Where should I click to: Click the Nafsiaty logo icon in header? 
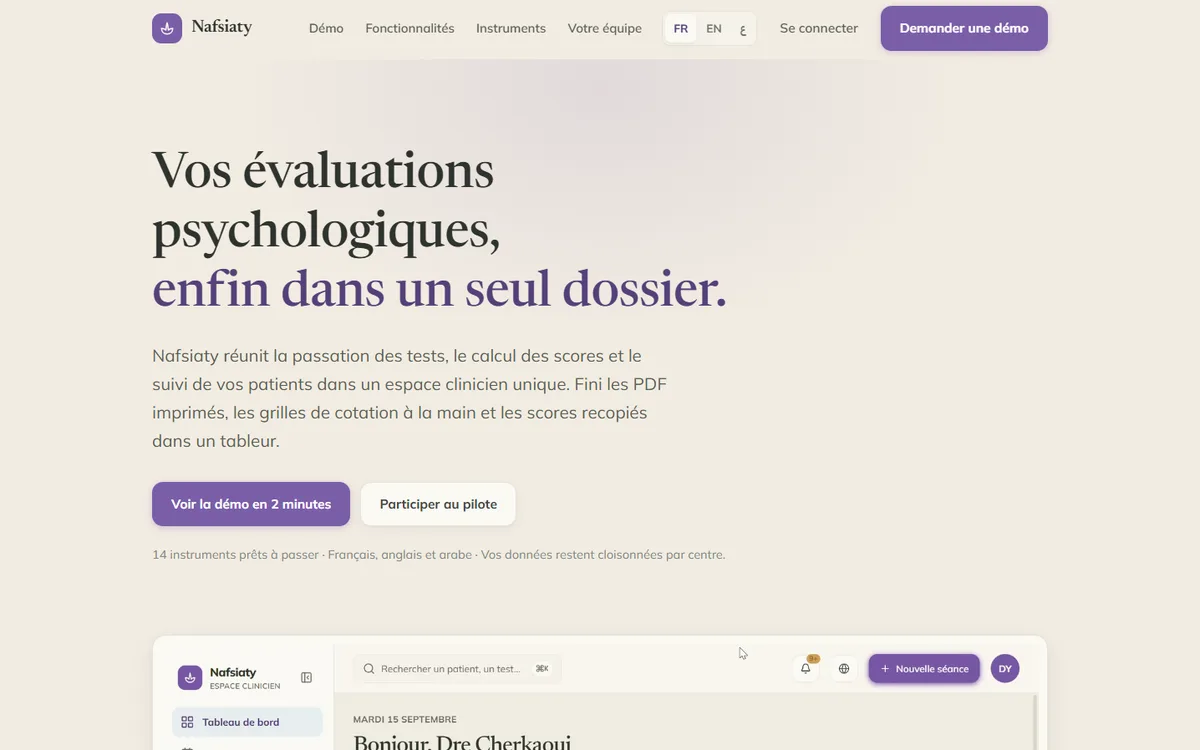point(167,28)
